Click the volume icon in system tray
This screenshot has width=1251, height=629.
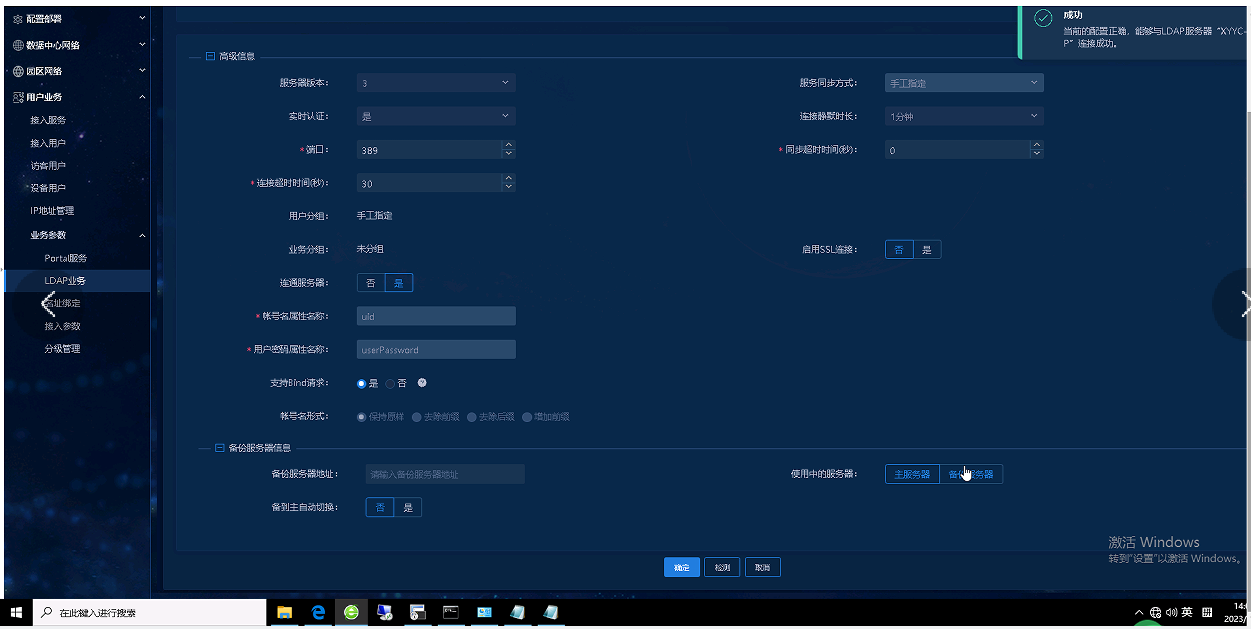point(1171,612)
